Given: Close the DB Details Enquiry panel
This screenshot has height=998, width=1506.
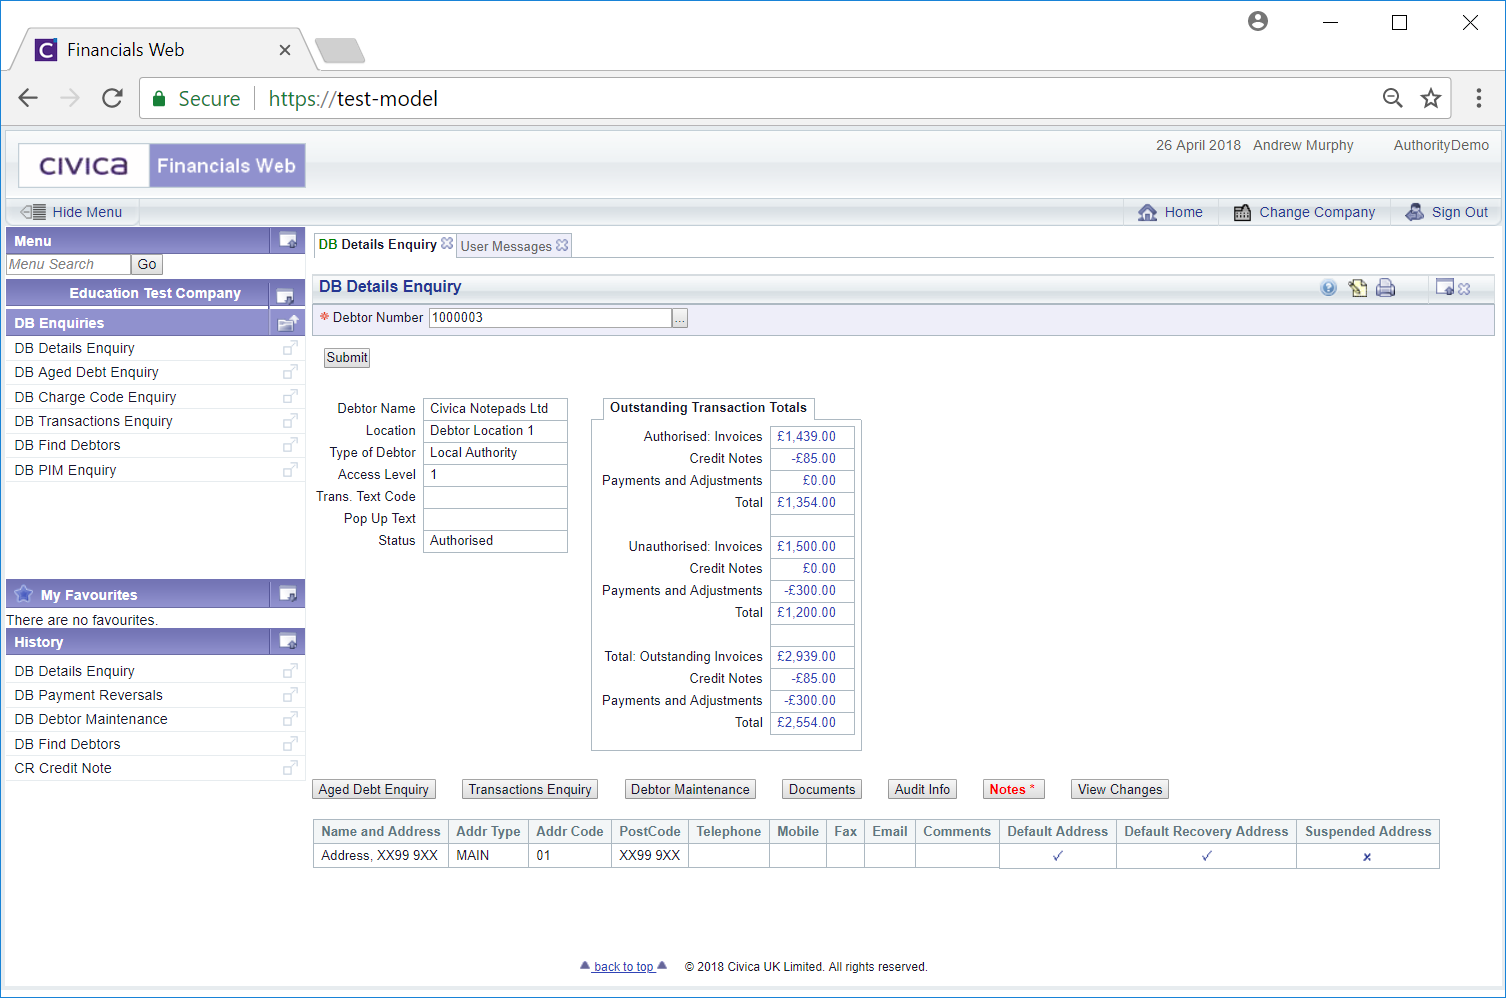Looking at the screenshot, I should 1464,289.
